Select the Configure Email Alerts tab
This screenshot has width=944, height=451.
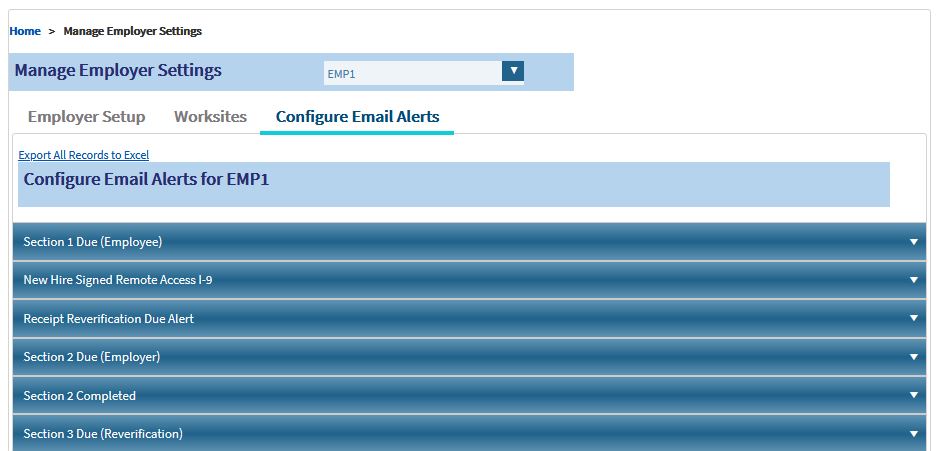[357, 117]
